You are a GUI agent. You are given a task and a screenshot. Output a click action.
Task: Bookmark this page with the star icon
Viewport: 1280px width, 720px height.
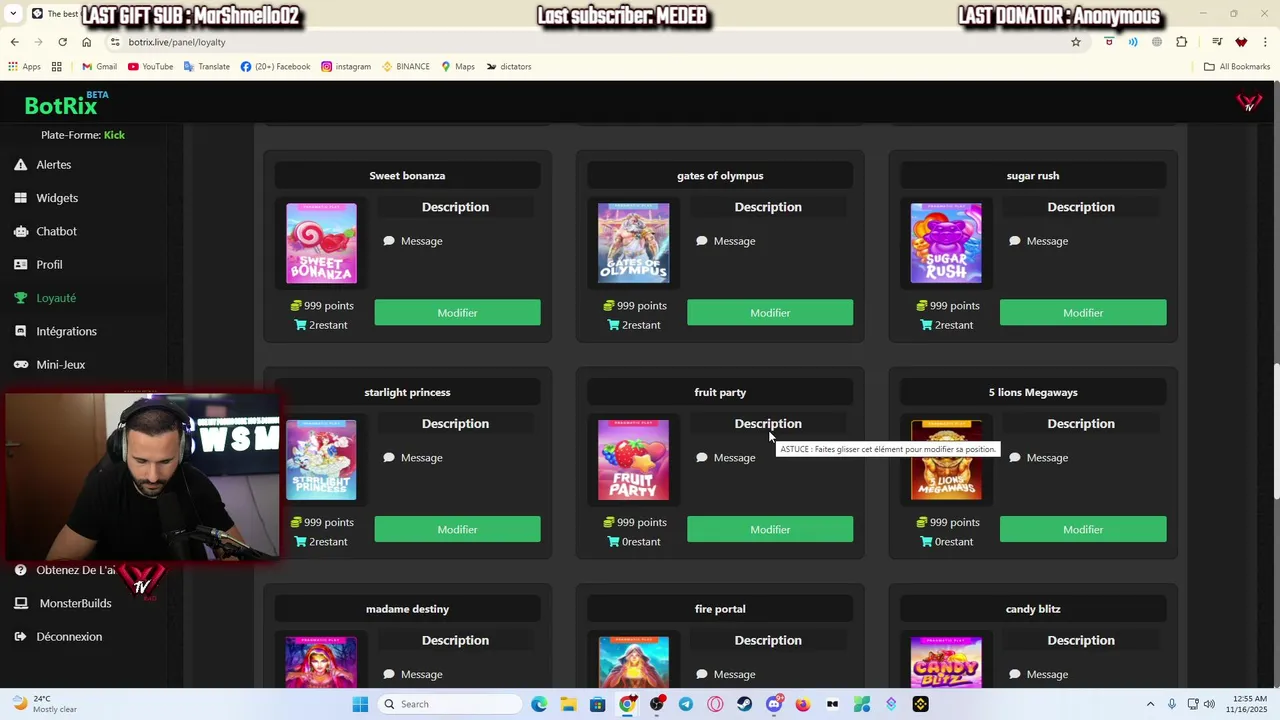coord(1076,42)
